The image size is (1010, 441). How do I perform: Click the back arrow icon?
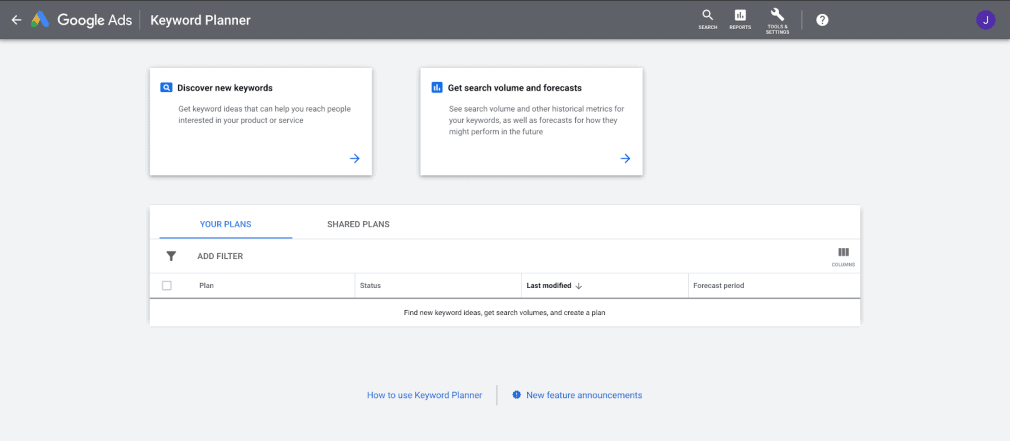[x=17, y=20]
